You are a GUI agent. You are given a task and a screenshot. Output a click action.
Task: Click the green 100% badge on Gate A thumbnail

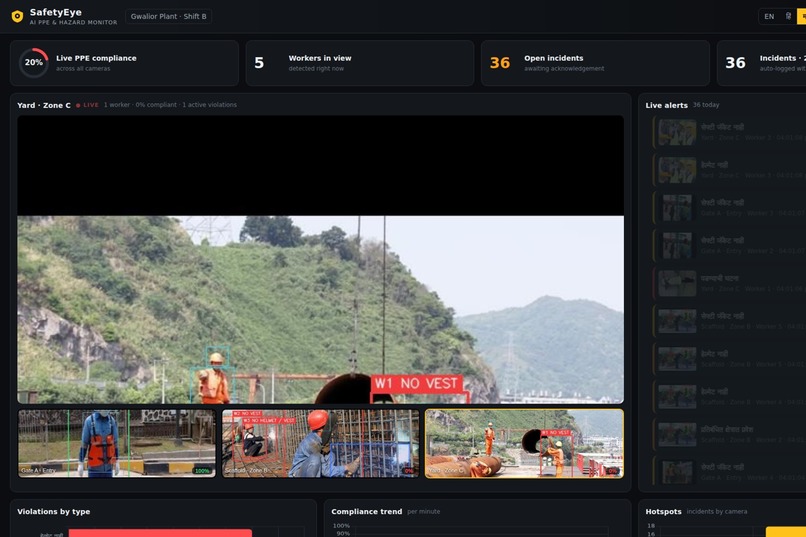202,471
